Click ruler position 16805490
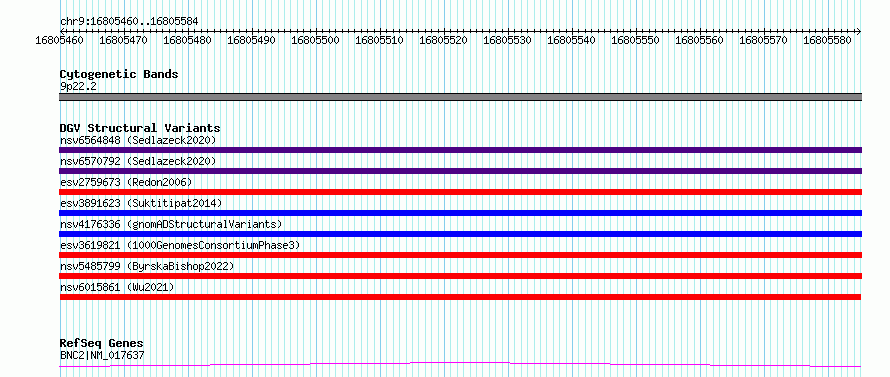 (x=251, y=40)
